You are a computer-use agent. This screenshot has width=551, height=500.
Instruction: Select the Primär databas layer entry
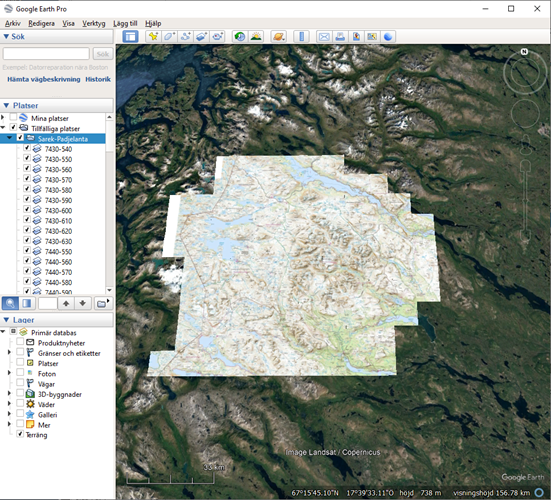tap(53, 332)
